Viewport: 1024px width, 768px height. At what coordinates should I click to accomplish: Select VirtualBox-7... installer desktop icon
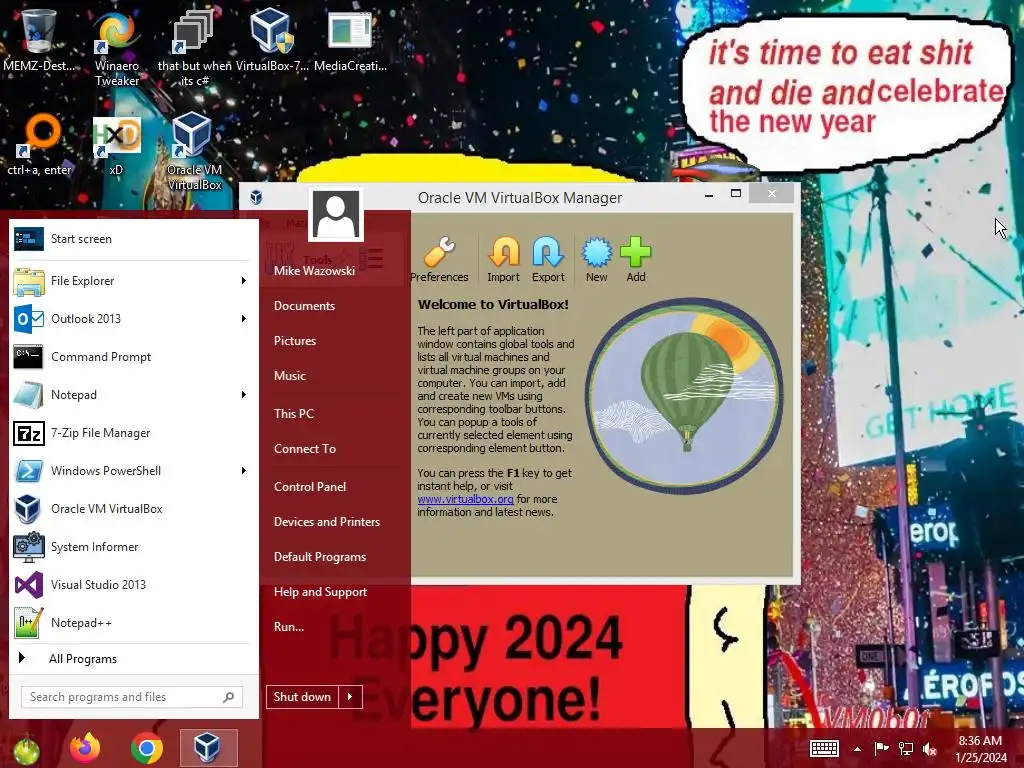point(272,40)
